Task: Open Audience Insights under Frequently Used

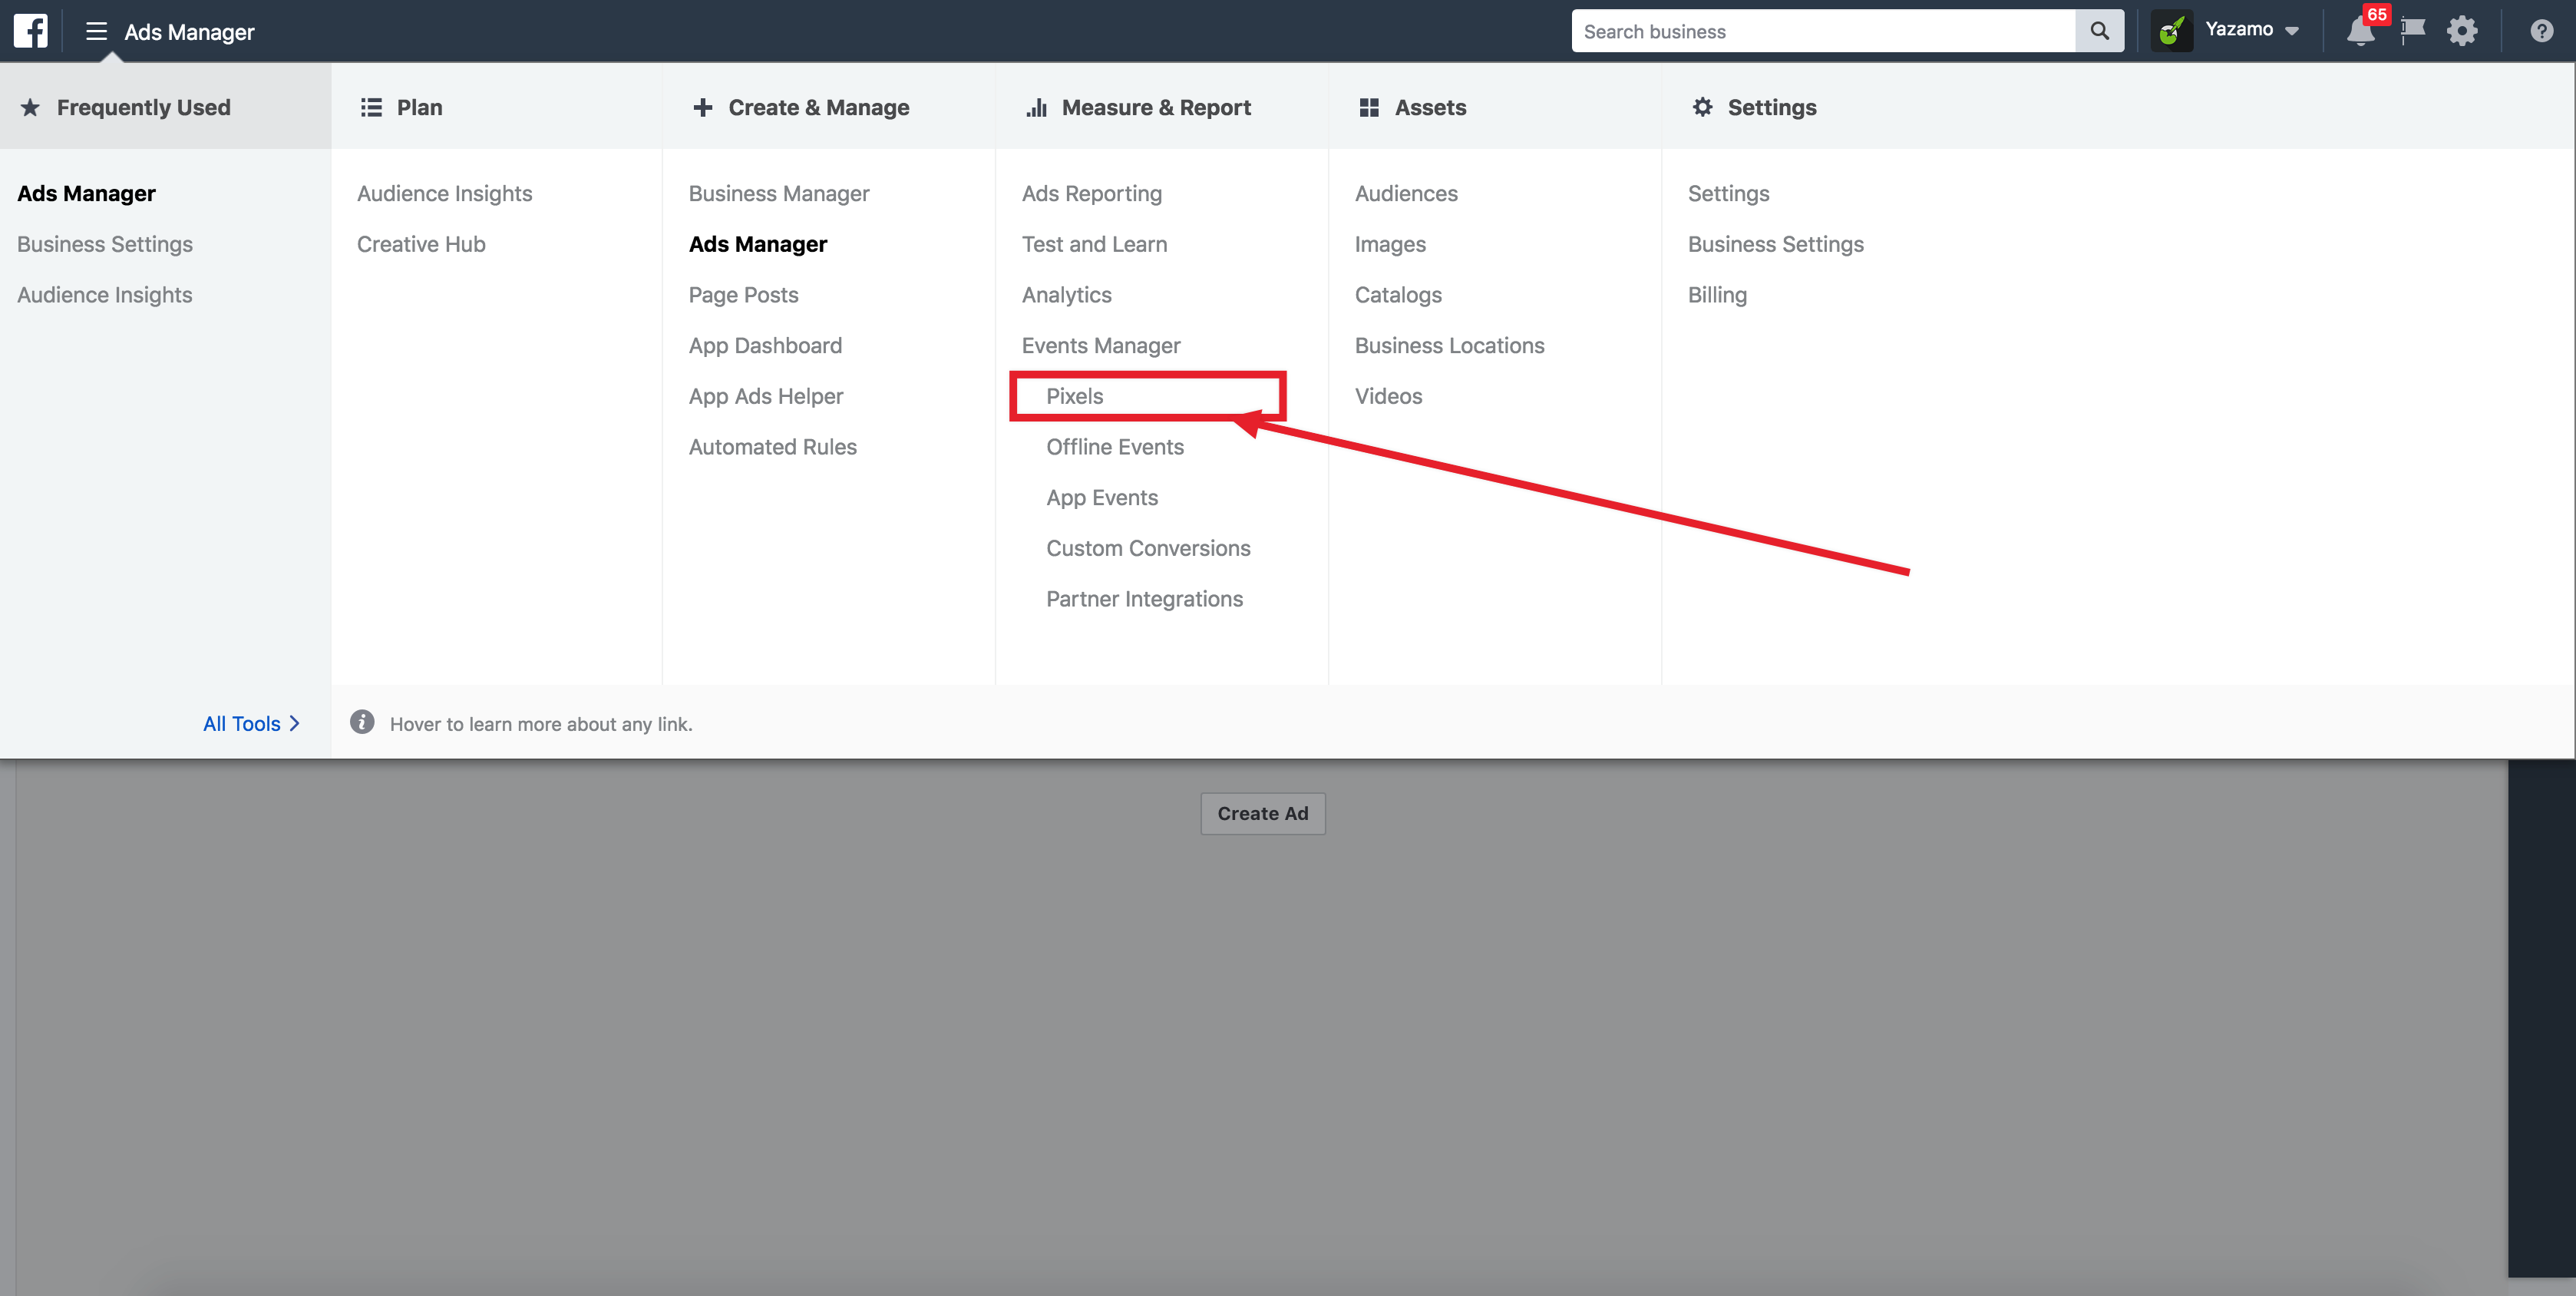Action: 105,295
